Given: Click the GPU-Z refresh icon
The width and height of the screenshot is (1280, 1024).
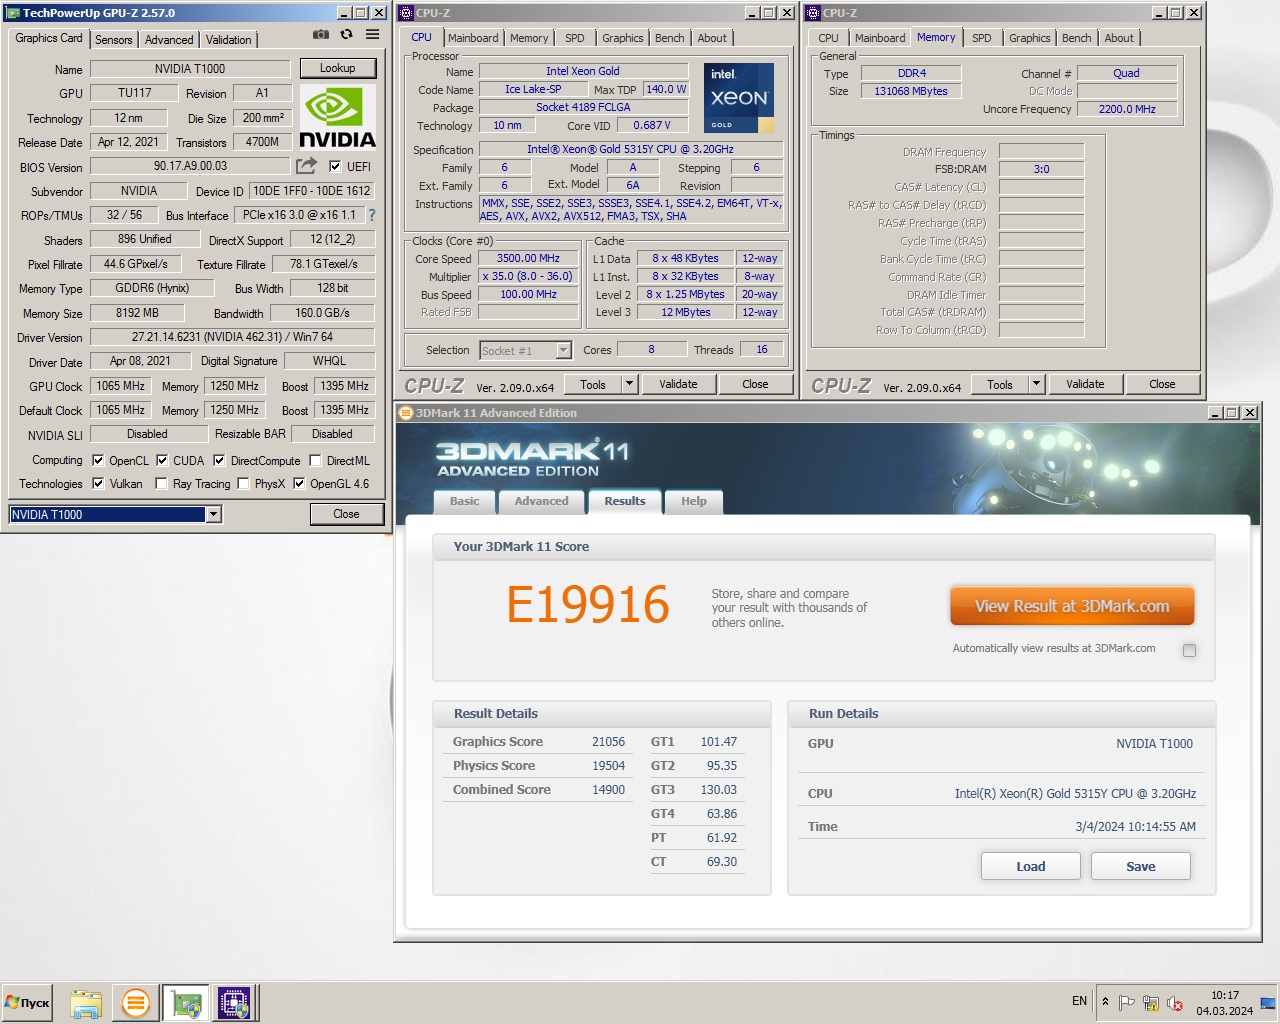Looking at the screenshot, I should pos(346,35).
